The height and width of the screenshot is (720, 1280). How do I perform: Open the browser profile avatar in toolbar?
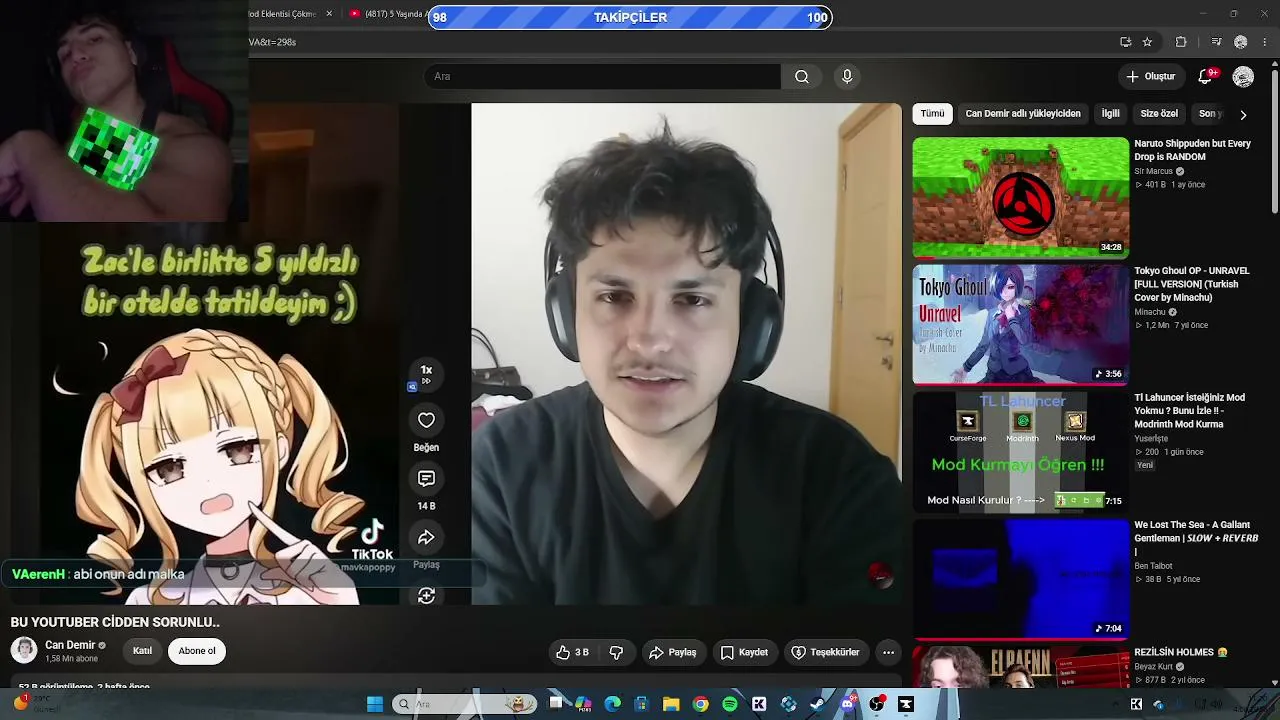(x=1241, y=42)
